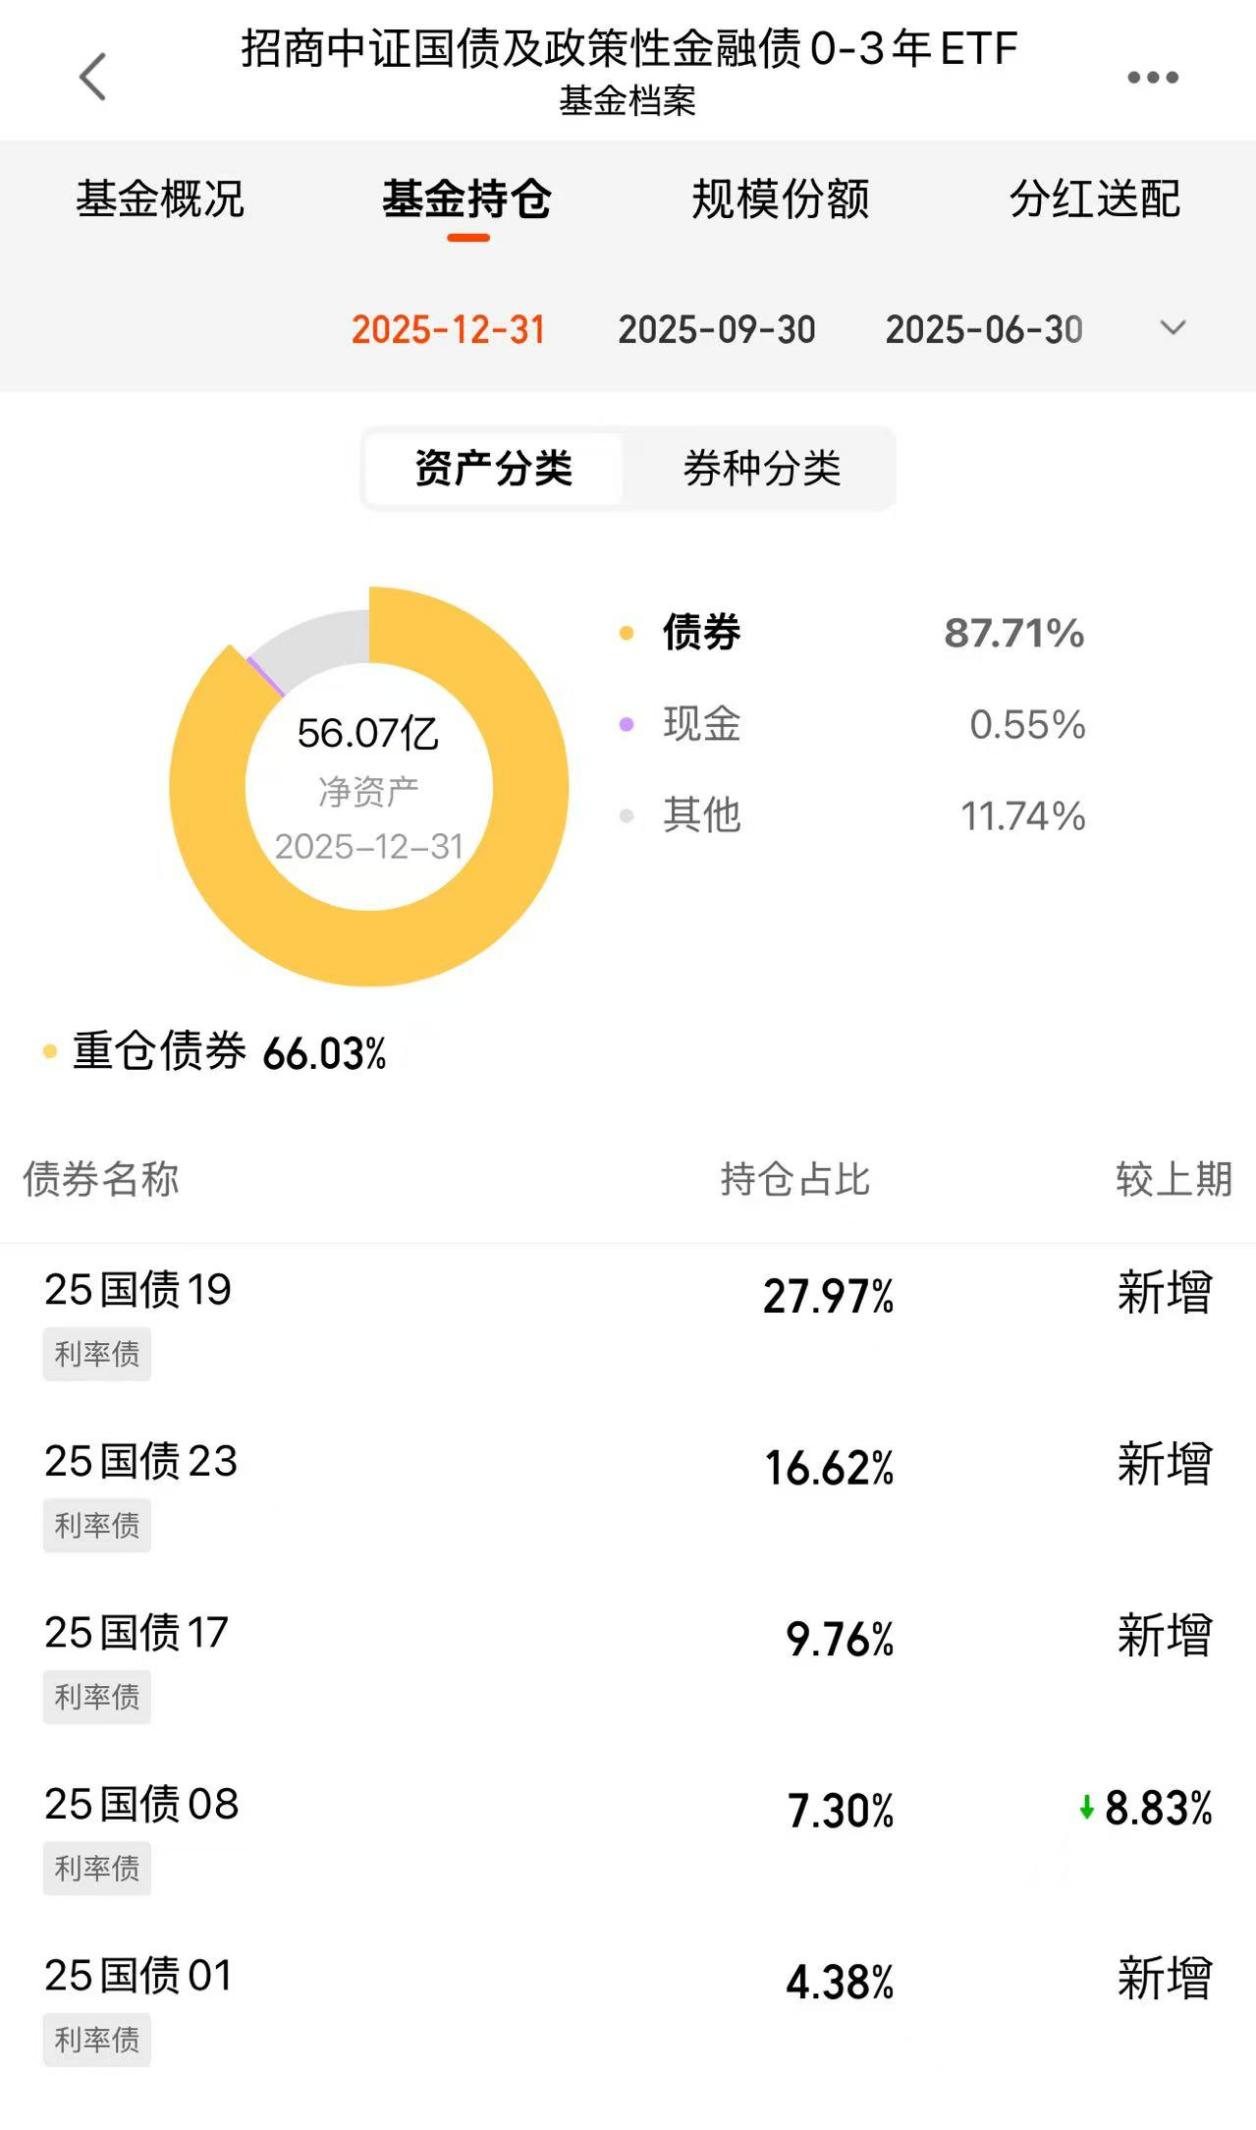
Task: Click the 较上期 column header
Action: click(1173, 1180)
